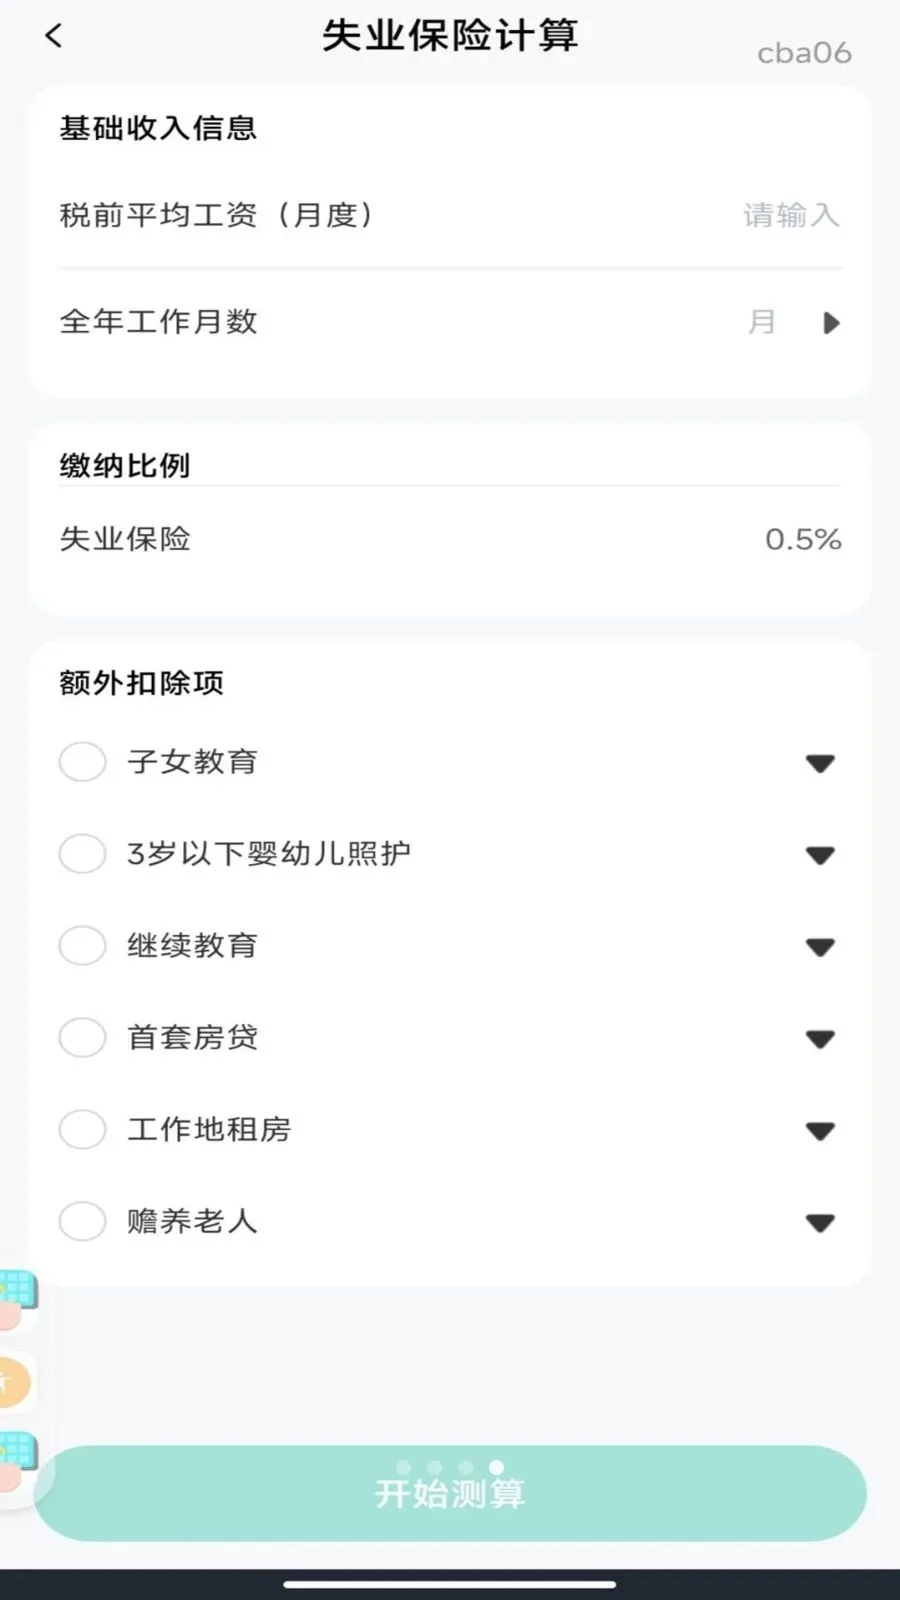900x1600 pixels.
Task: Select the 首套房贷 radio button
Action: (82, 1038)
